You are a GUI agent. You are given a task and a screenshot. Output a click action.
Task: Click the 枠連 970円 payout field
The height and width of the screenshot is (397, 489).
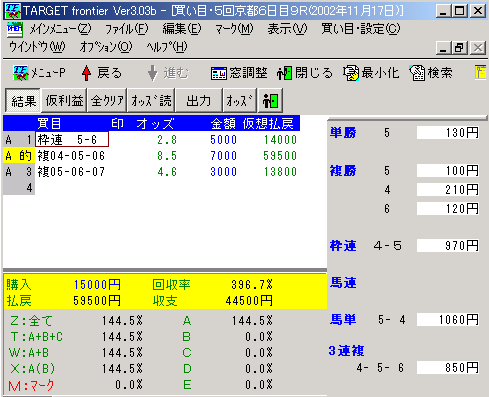tap(448, 246)
